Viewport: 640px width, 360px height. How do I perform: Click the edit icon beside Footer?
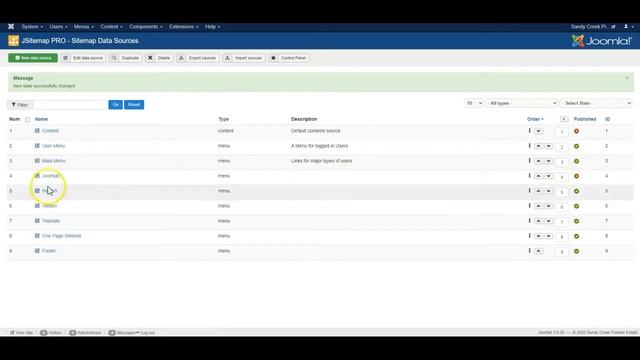click(37, 251)
